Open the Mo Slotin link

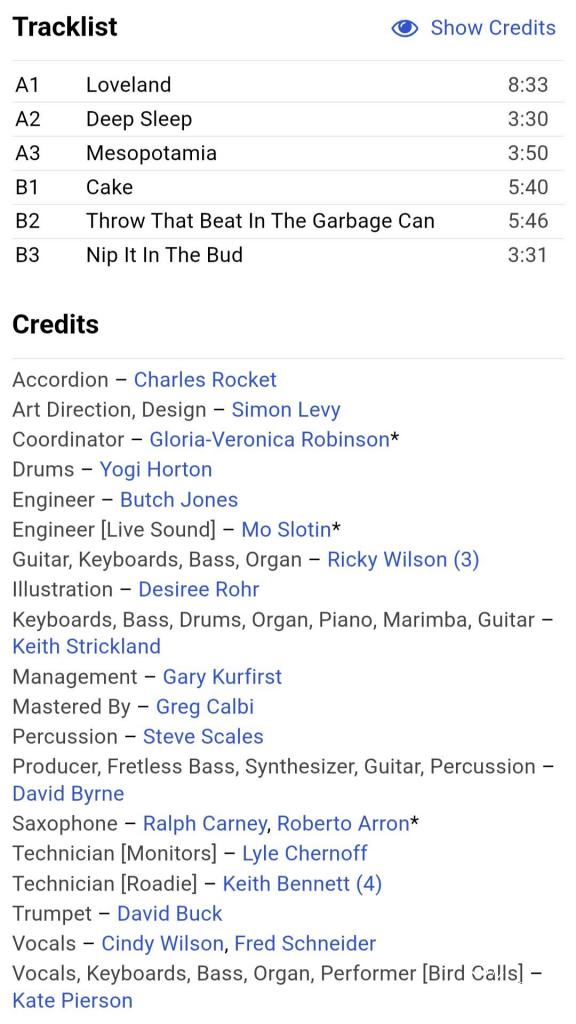tap(286, 530)
